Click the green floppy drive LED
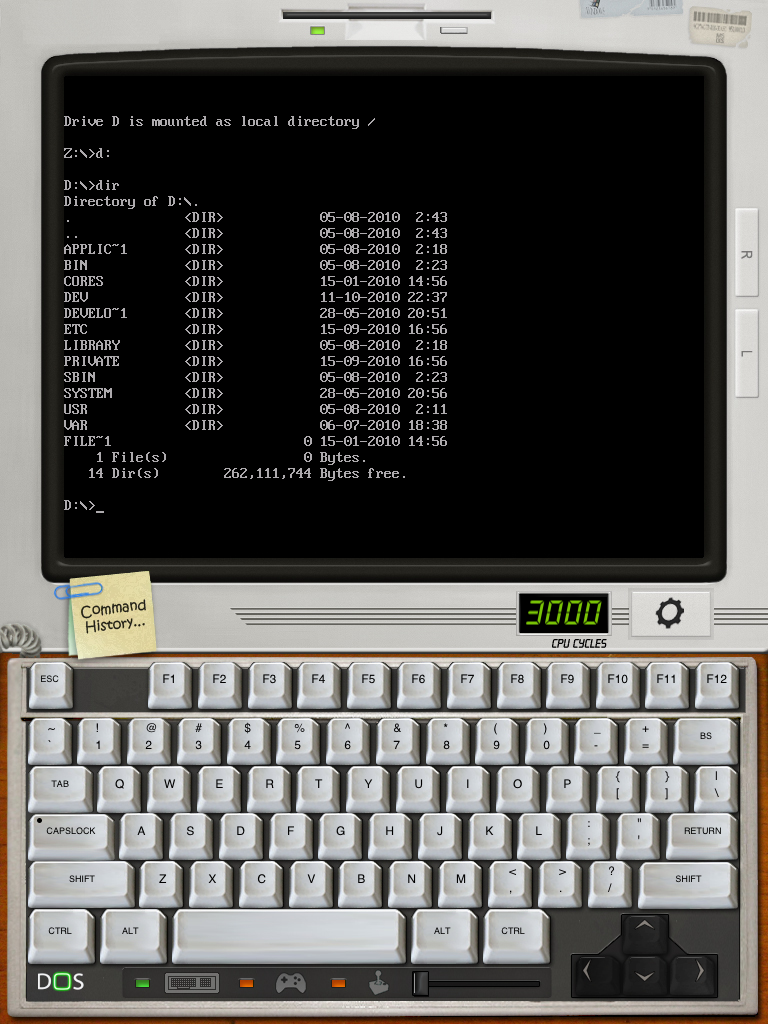This screenshot has height=1024, width=768. pyautogui.click(x=317, y=30)
